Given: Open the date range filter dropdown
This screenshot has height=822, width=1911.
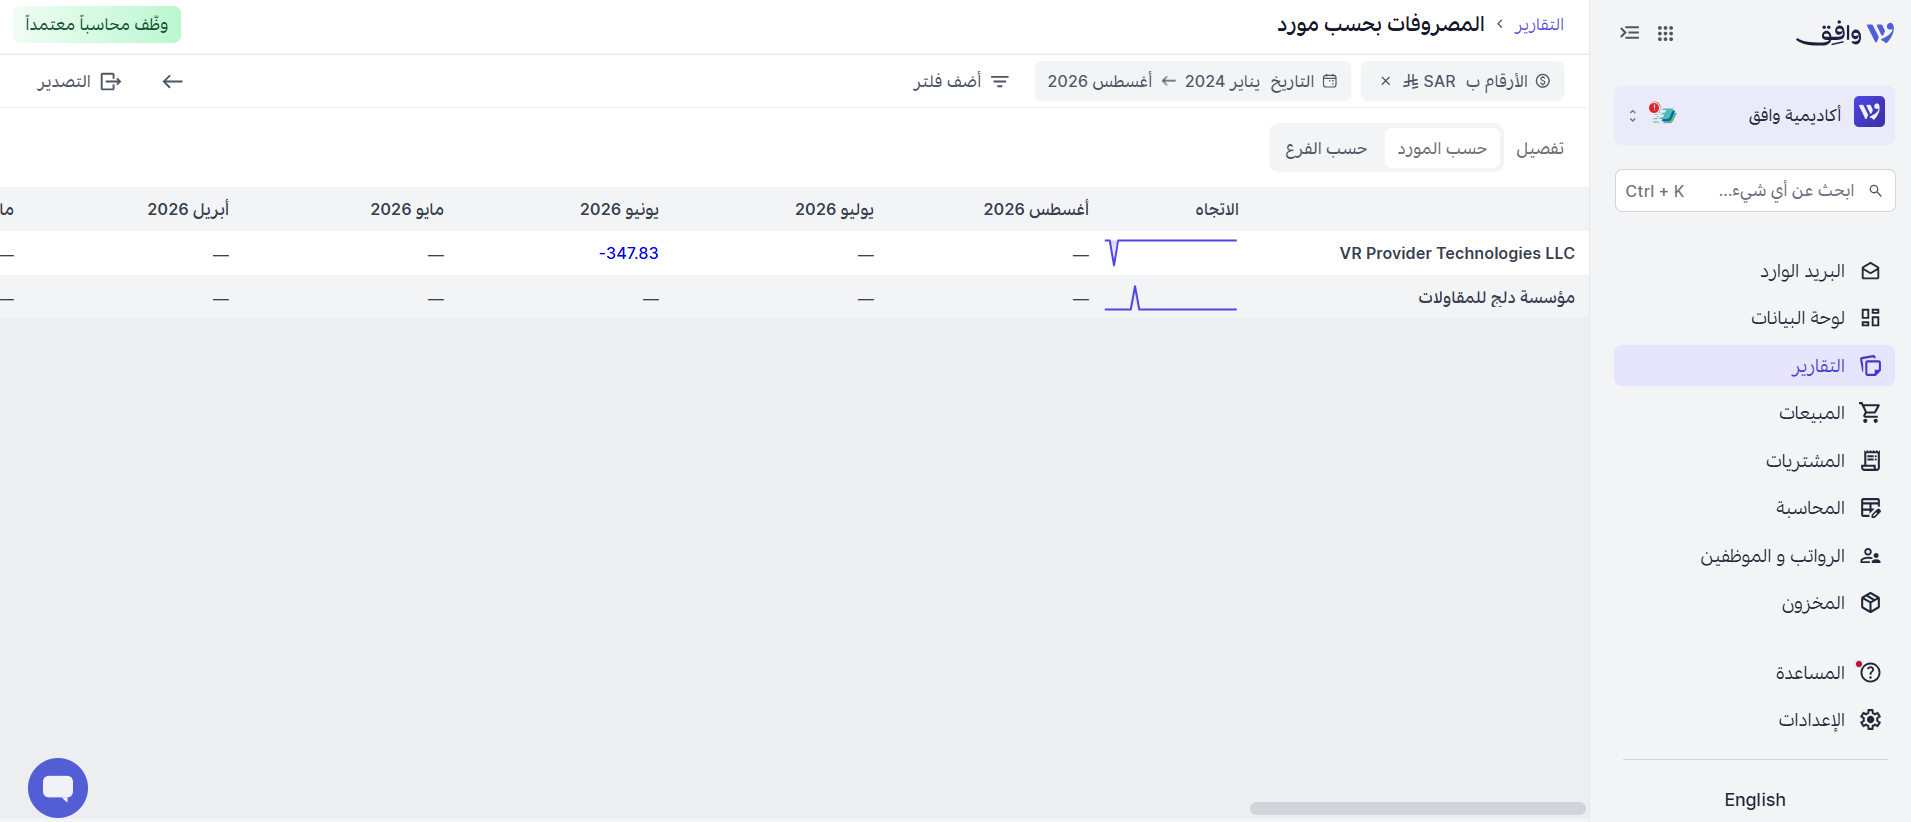Looking at the screenshot, I should [1192, 81].
